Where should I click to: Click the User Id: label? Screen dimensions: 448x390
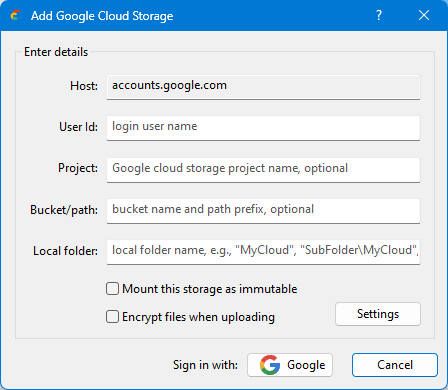79,127
